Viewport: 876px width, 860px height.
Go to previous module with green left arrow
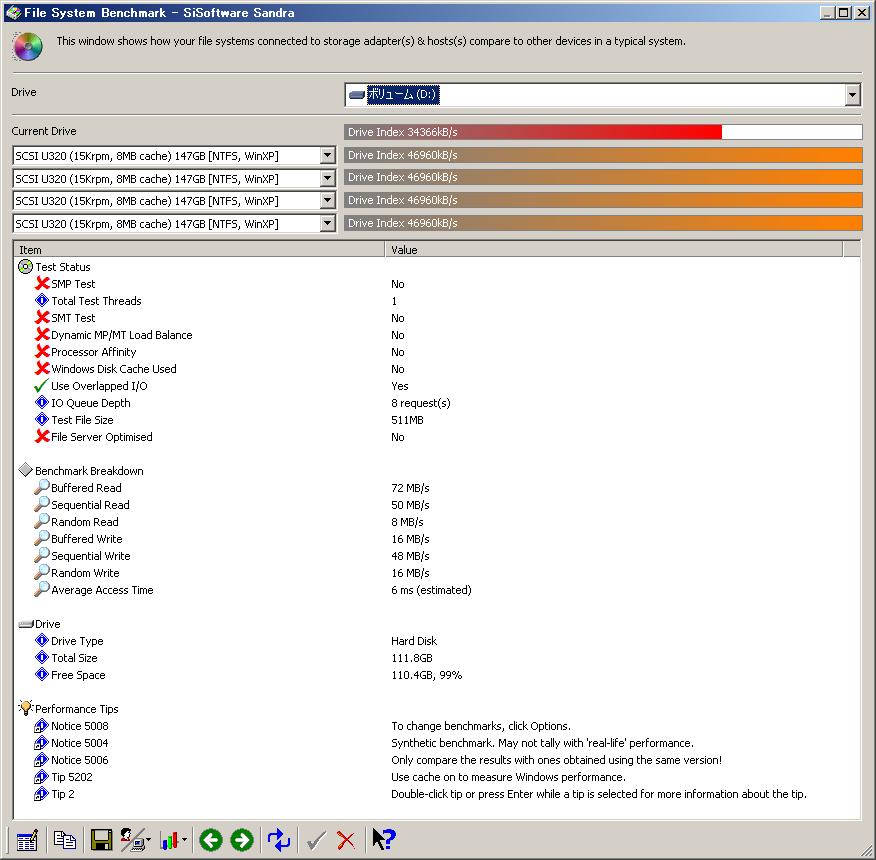coord(211,840)
